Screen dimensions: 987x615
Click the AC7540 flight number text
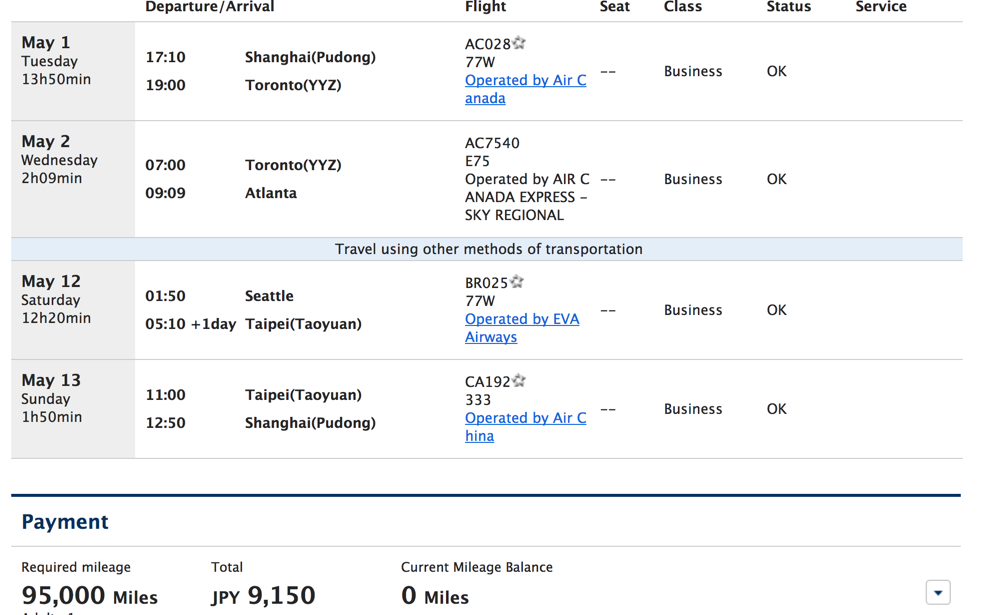point(492,143)
